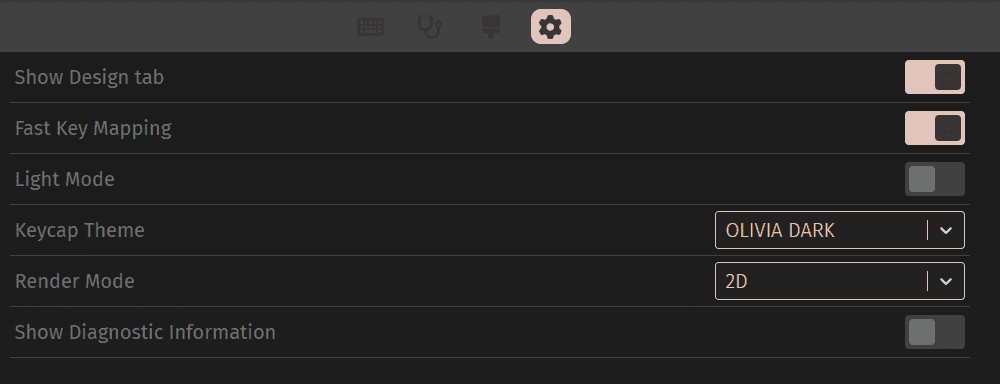
Task: Turn off the Fast Key Mapping switch
Action: coord(934,128)
